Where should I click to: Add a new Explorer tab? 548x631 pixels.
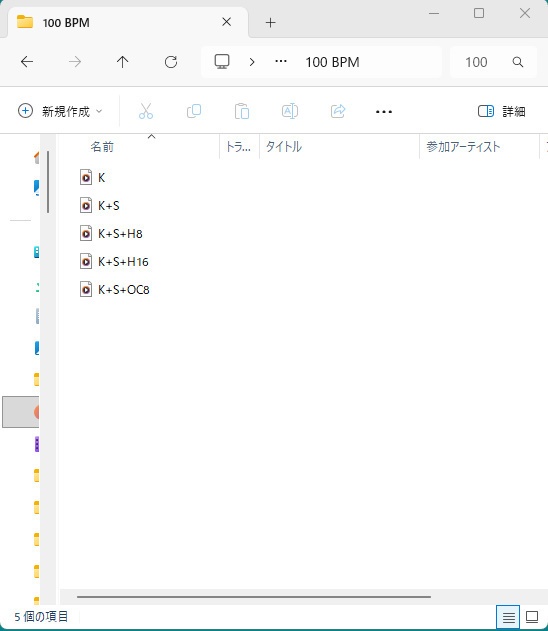point(270,23)
